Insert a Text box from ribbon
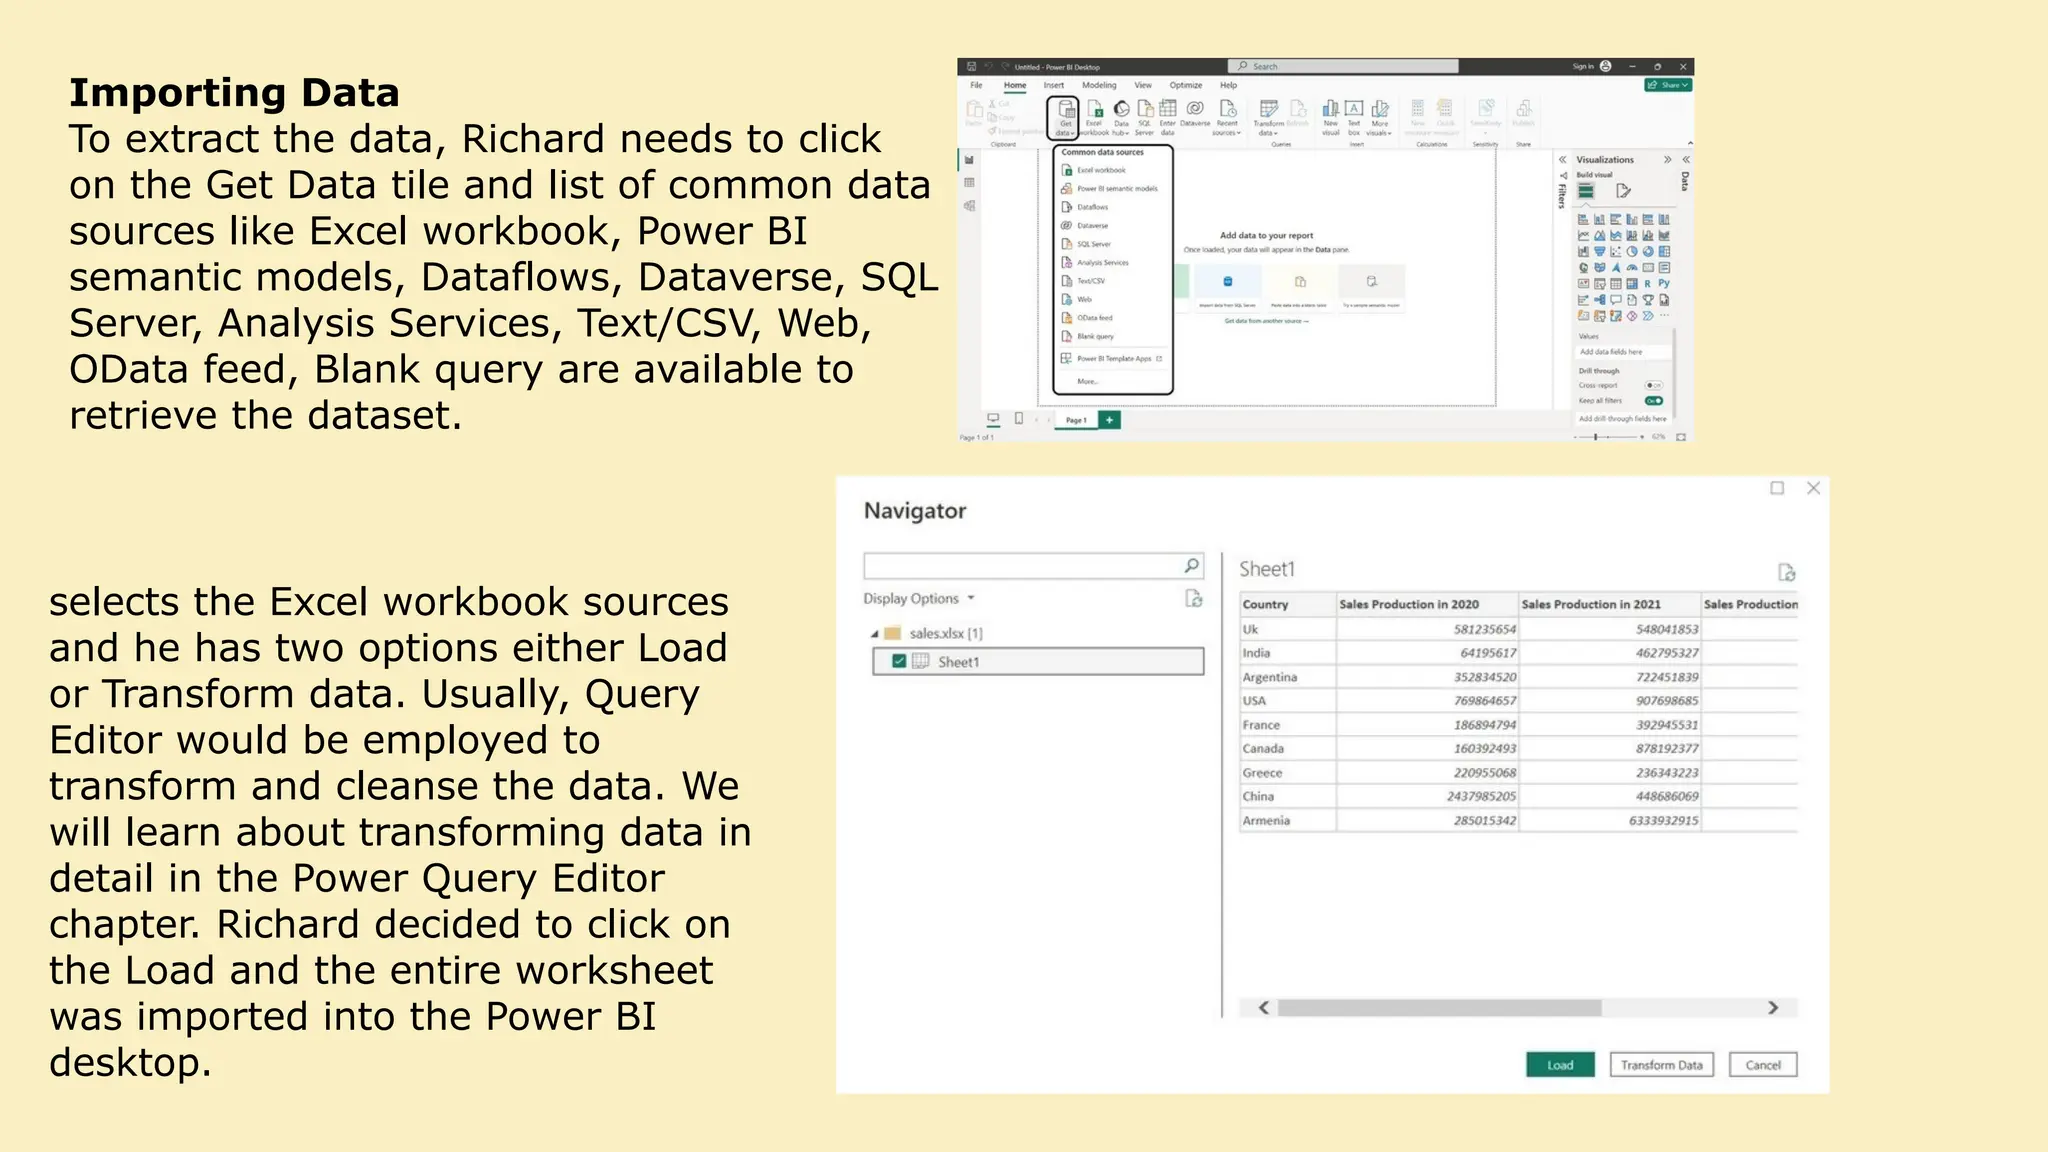Screen dimensions: 2048x1152 (1354, 117)
